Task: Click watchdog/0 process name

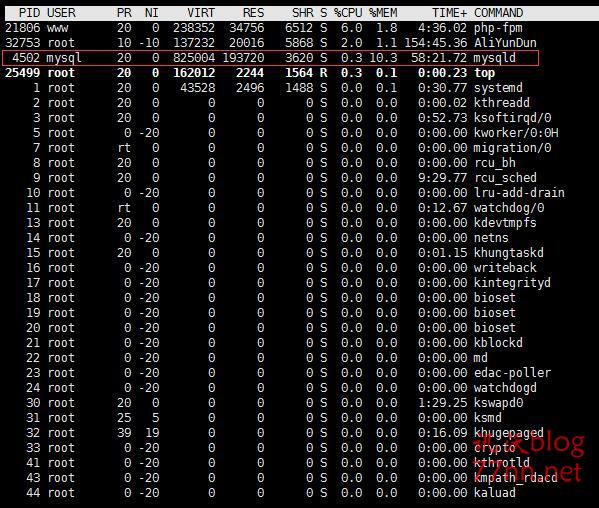Action: (509, 208)
